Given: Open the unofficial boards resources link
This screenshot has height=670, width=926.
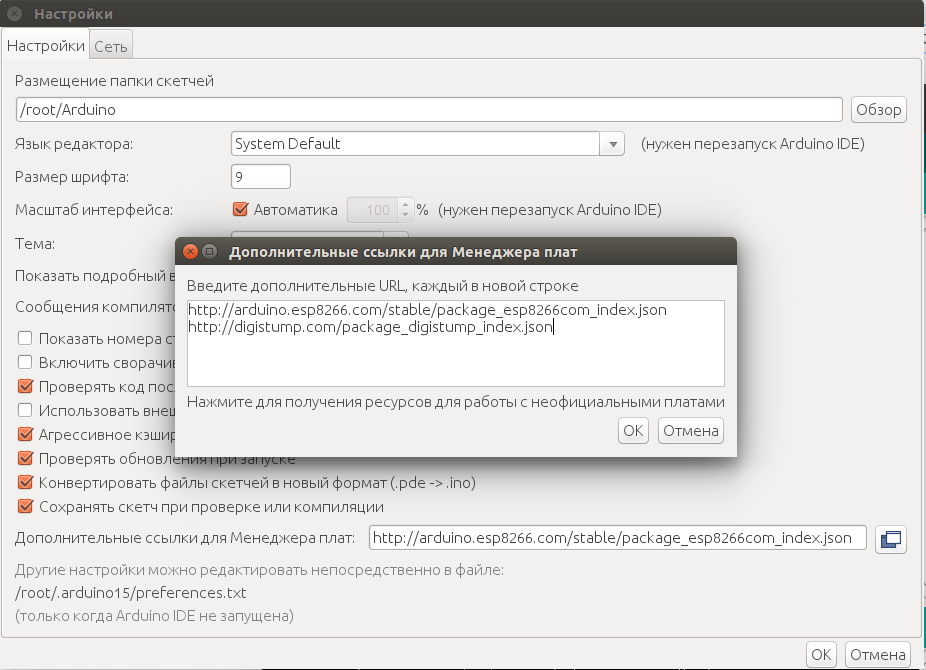Looking at the screenshot, I should (455, 402).
